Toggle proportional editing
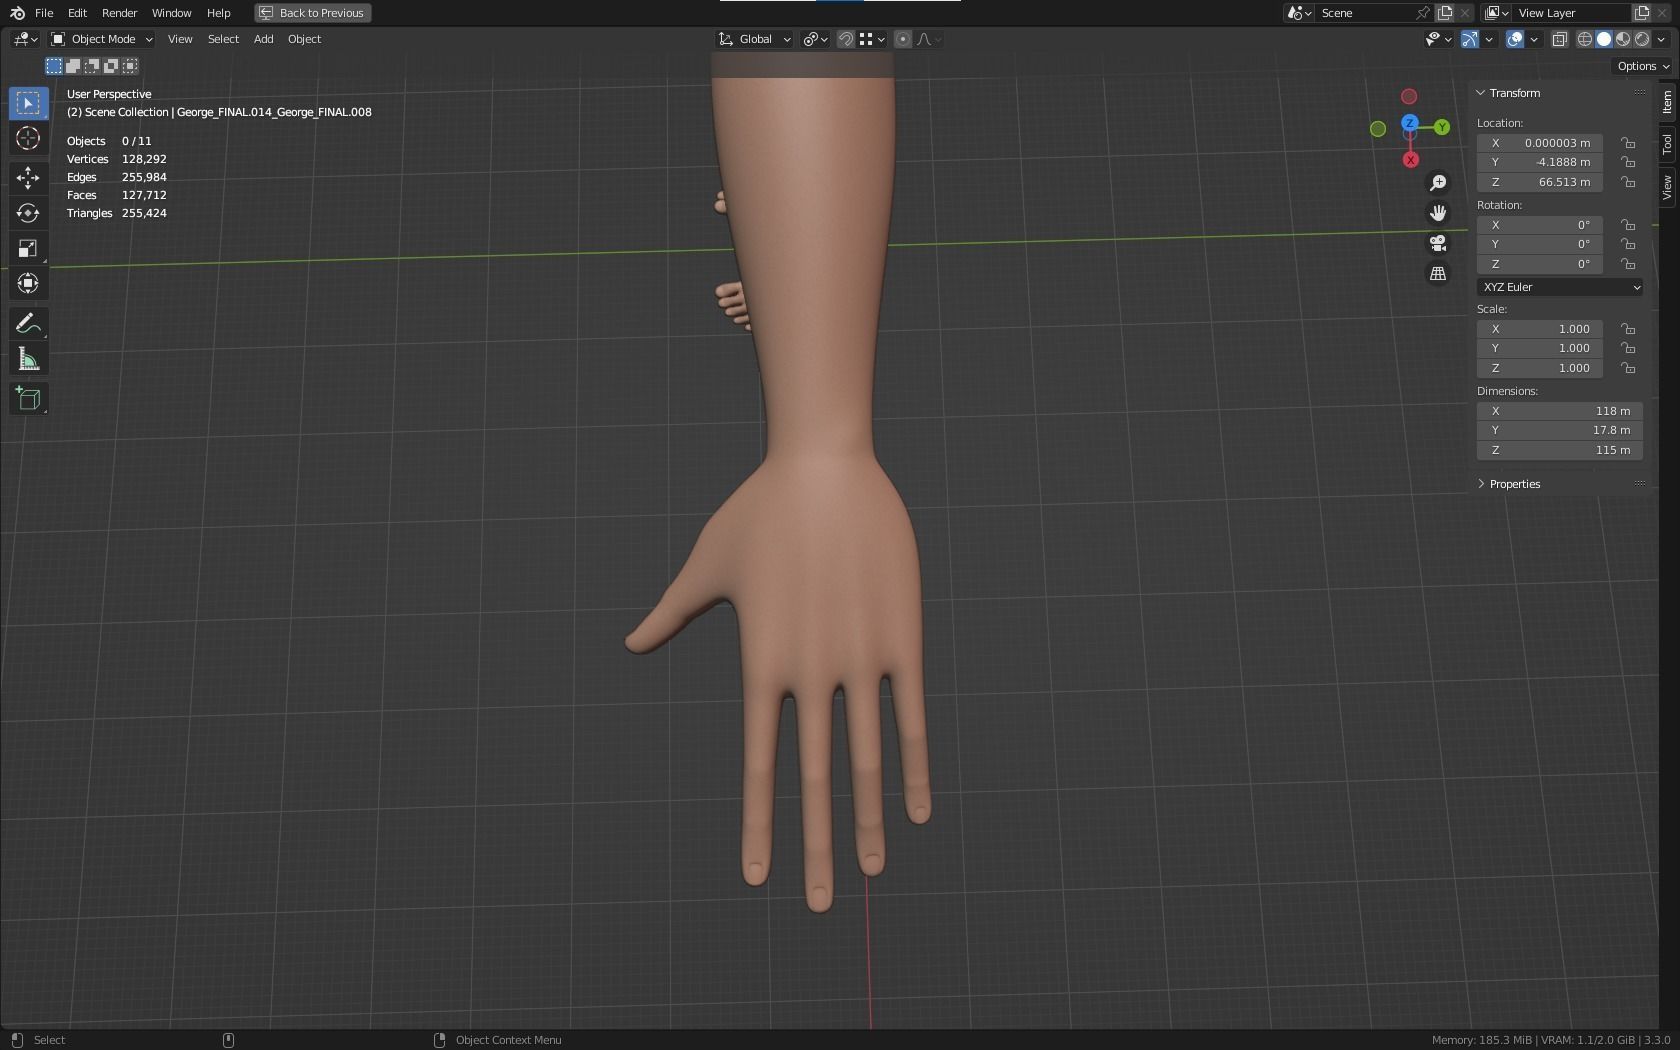Screen dimensions: 1680x1050 [x=903, y=39]
